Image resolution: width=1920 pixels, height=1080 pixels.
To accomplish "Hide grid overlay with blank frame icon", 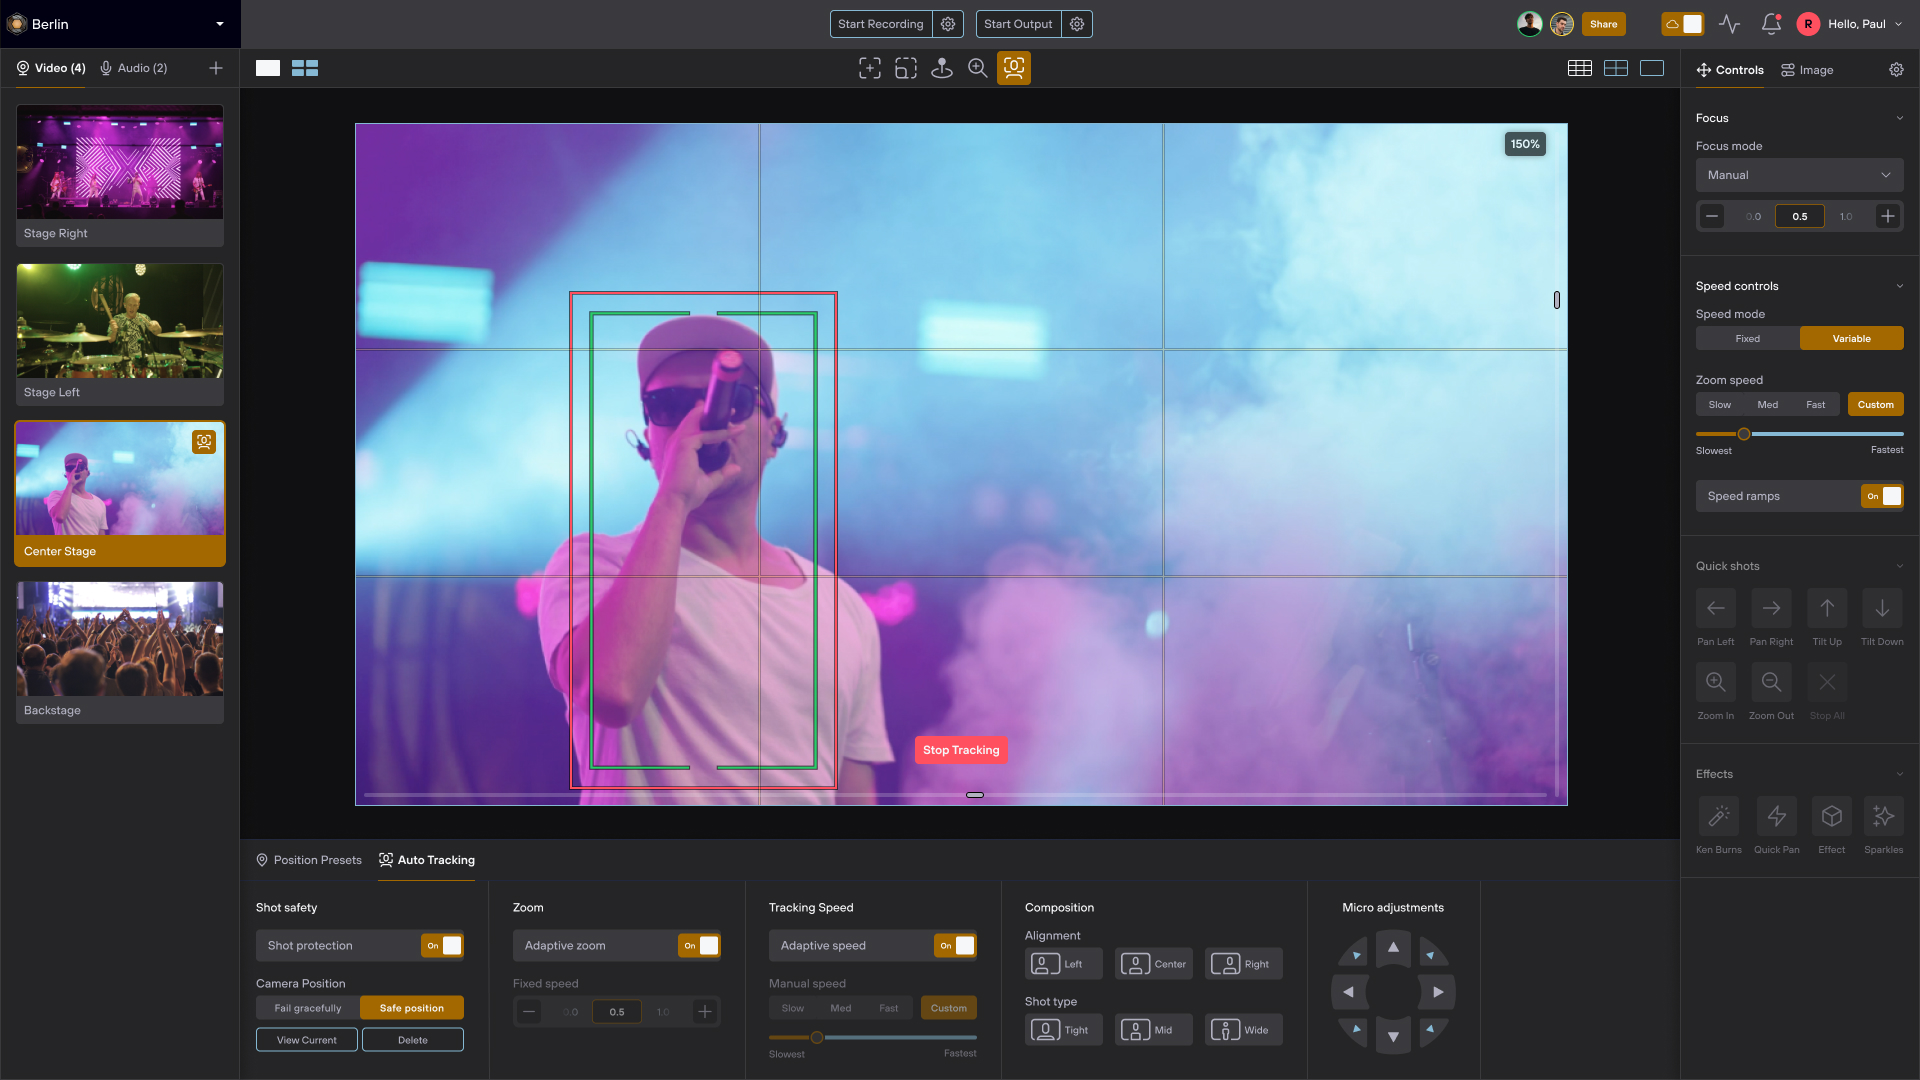I will [x=1651, y=68].
